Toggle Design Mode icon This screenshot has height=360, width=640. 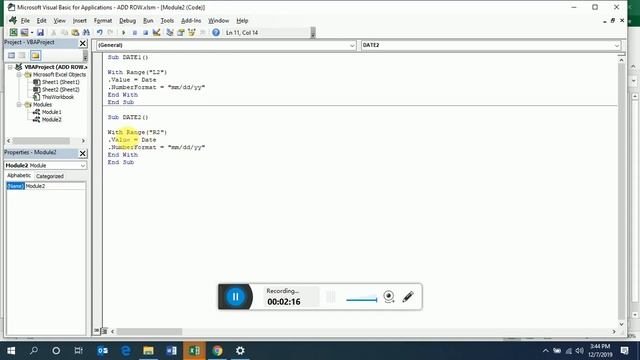156,32
